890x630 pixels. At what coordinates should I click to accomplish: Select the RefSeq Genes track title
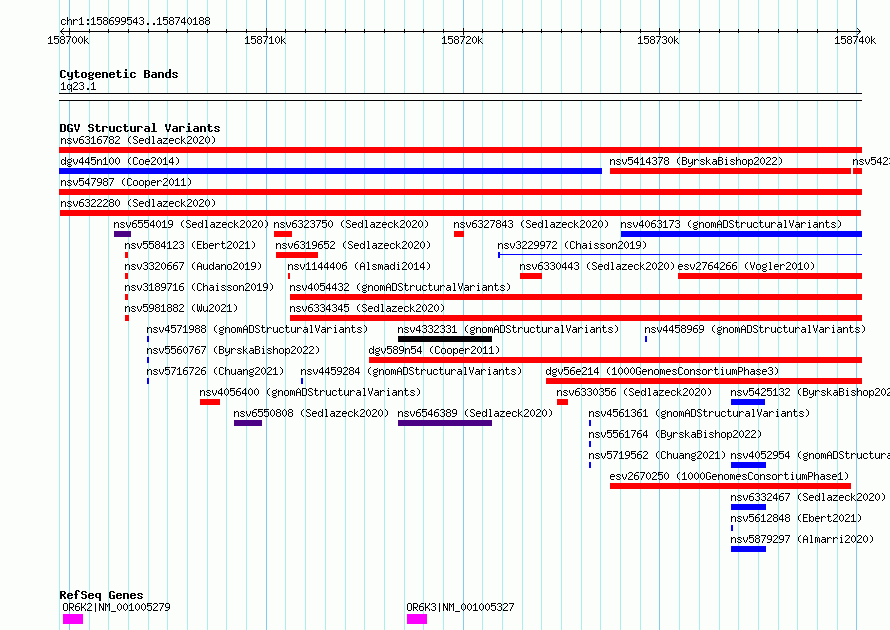(101, 595)
